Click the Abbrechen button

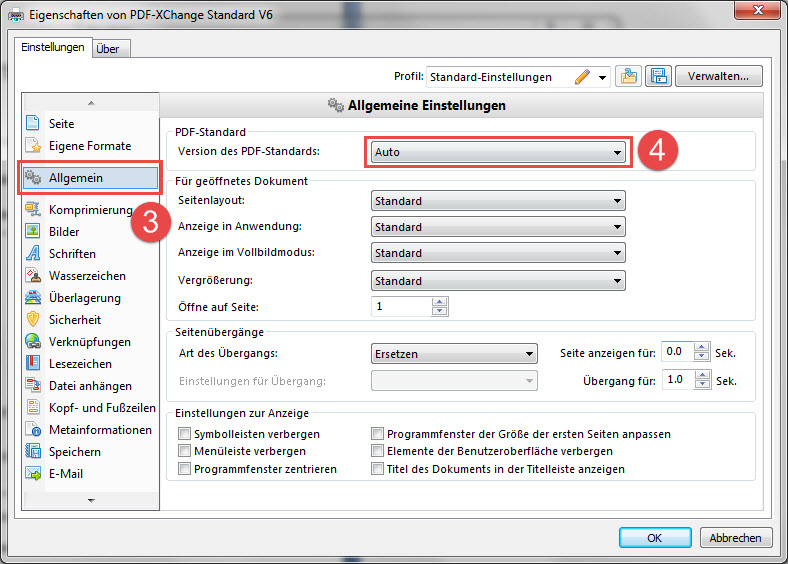735,537
